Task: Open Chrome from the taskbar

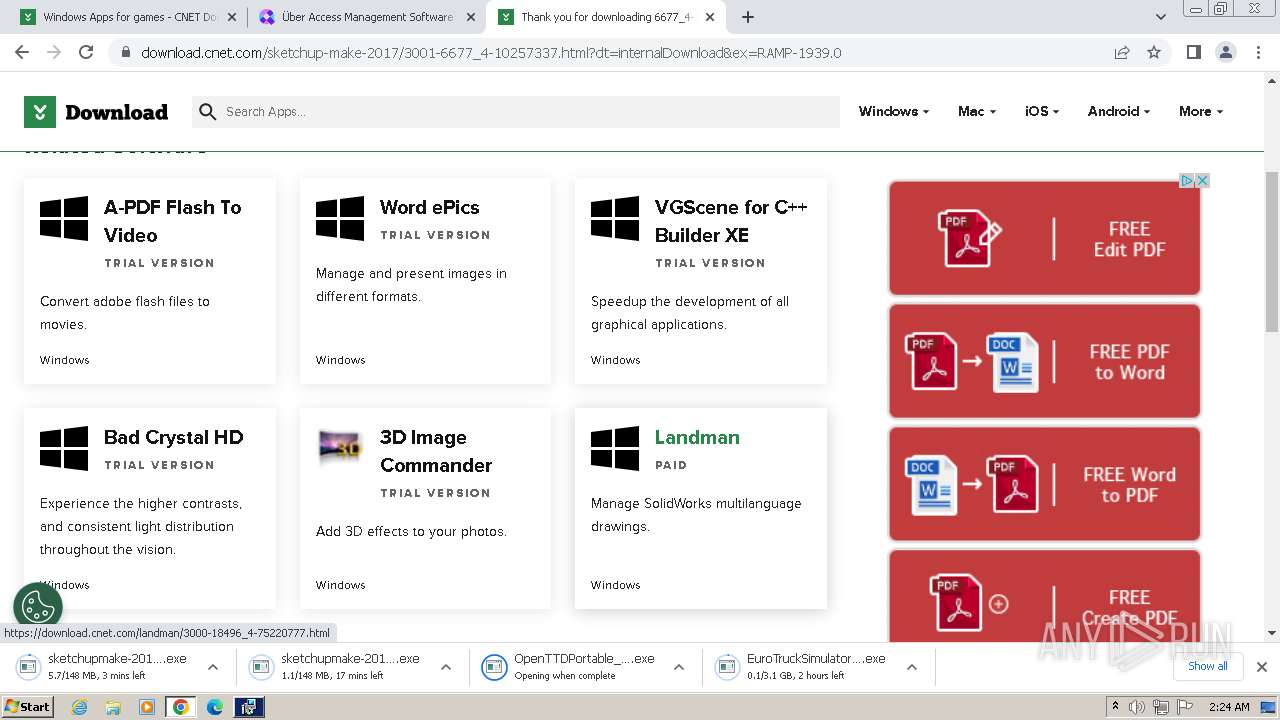Action: pos(181,707)
